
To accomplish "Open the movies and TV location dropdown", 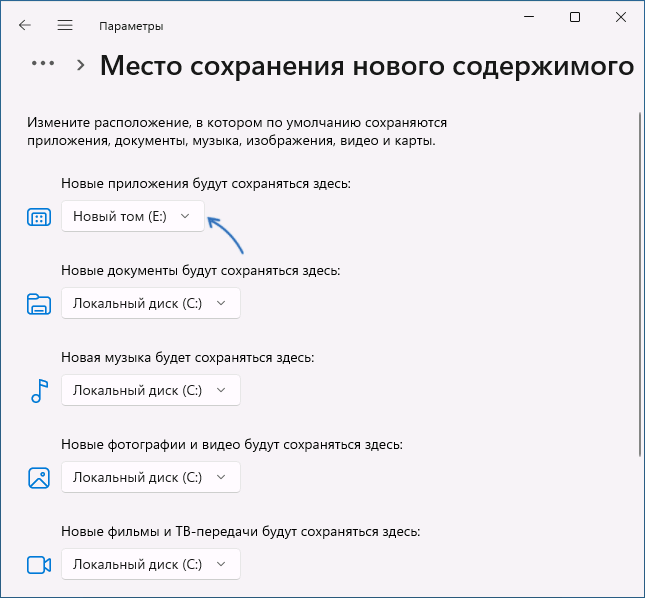I will [151, 564].
